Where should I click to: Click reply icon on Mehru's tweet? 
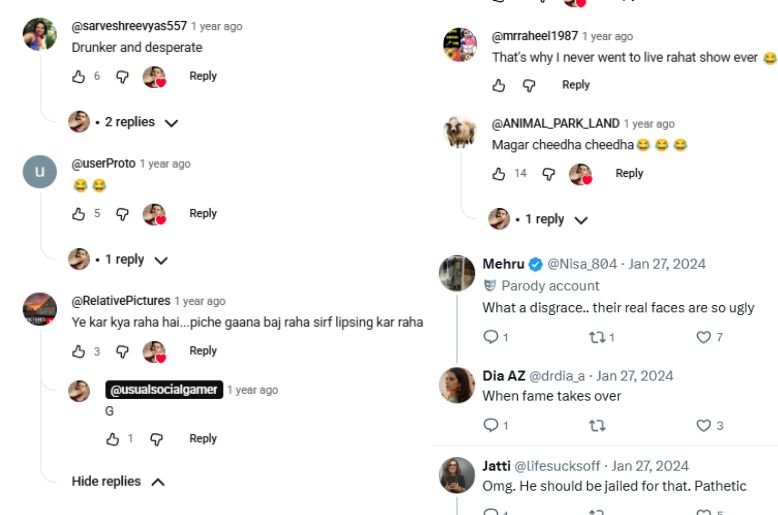pyautogui.click(x=490, y=338)
